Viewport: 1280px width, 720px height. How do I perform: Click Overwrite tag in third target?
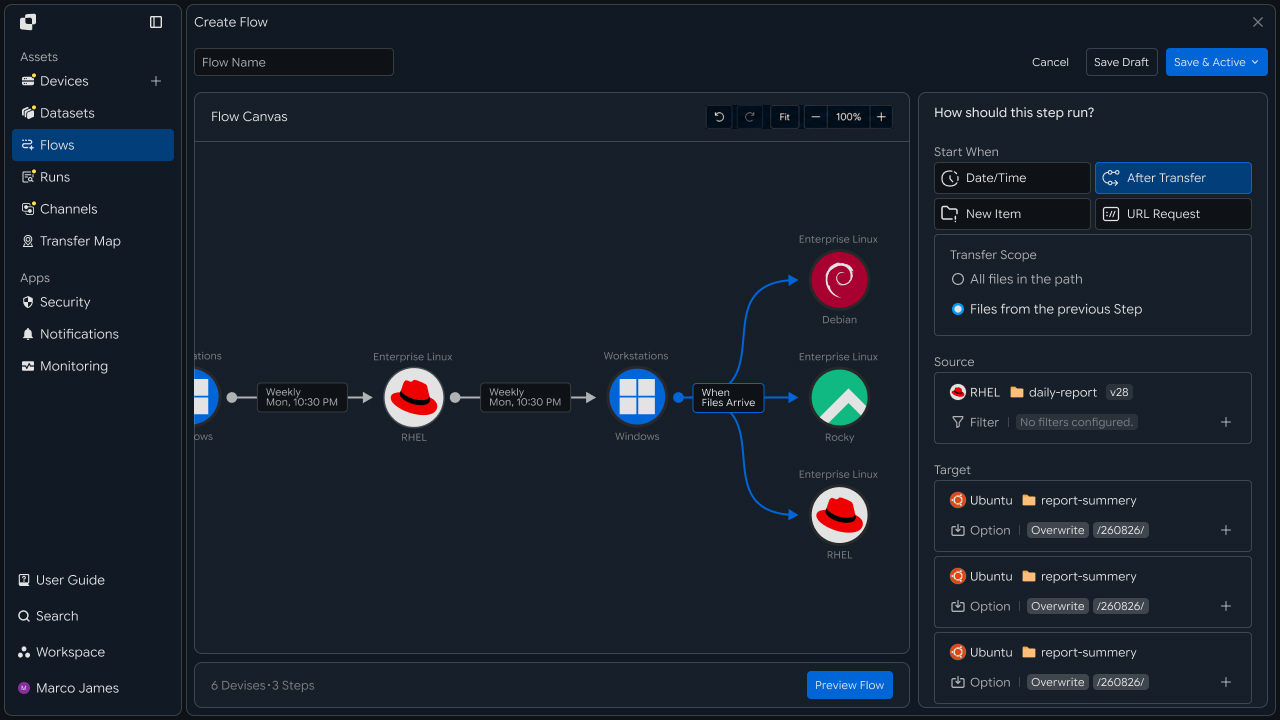point(1058,682)
